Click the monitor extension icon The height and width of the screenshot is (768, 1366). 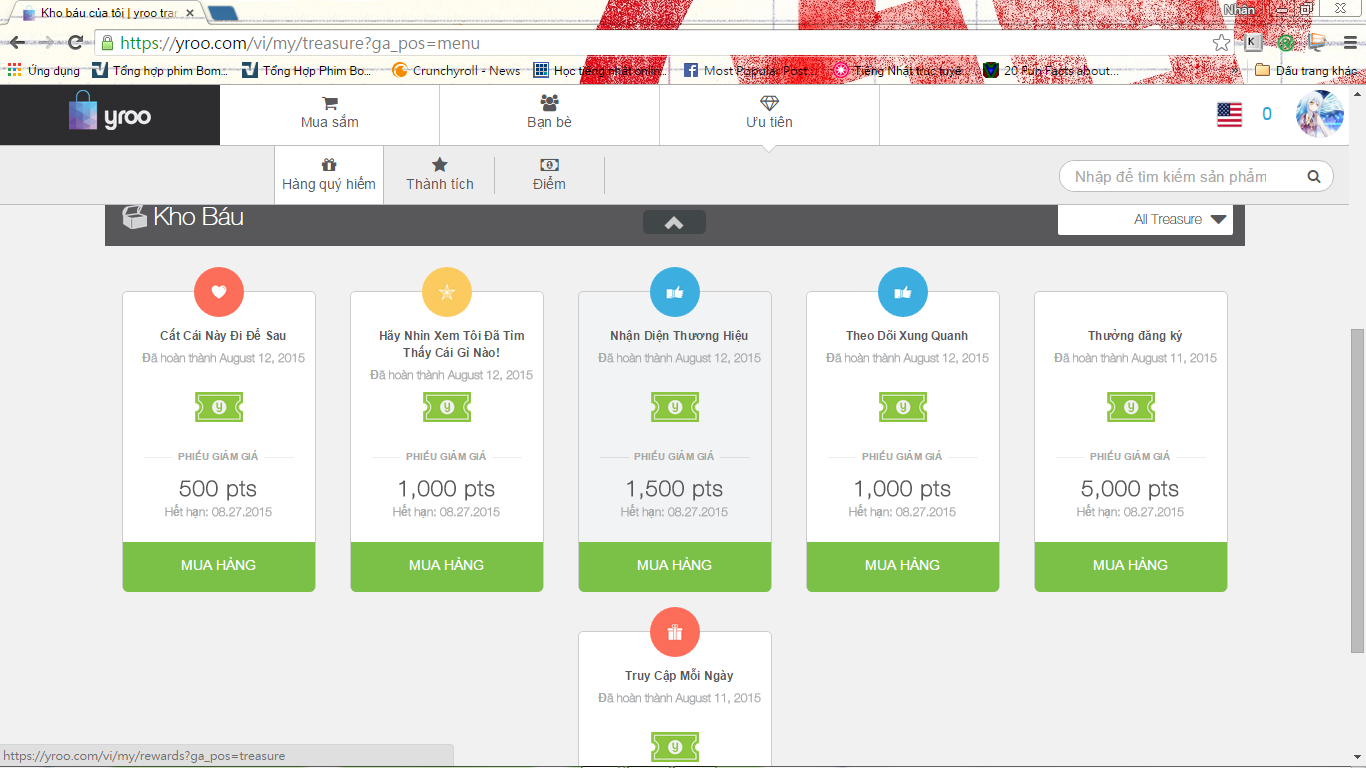pos(1317,43)
